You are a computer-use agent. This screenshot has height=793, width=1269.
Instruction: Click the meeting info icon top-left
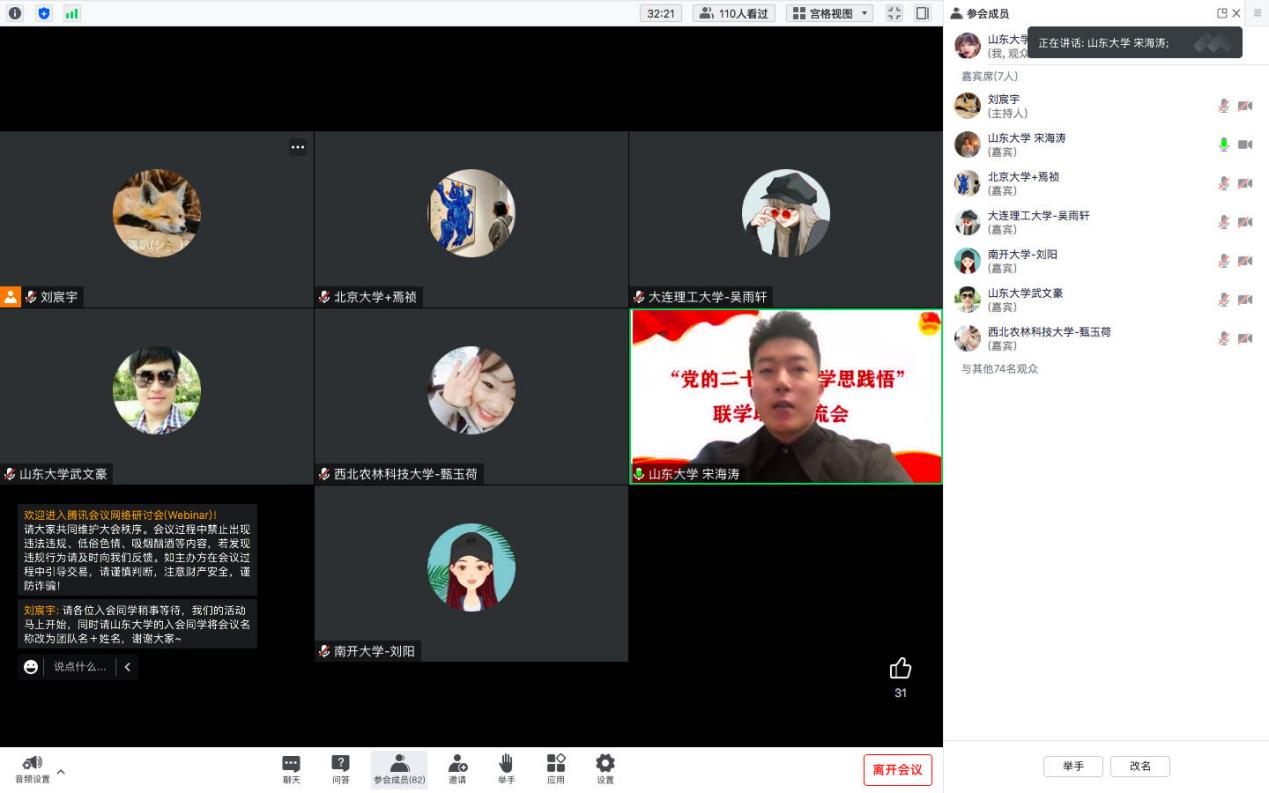15,13
